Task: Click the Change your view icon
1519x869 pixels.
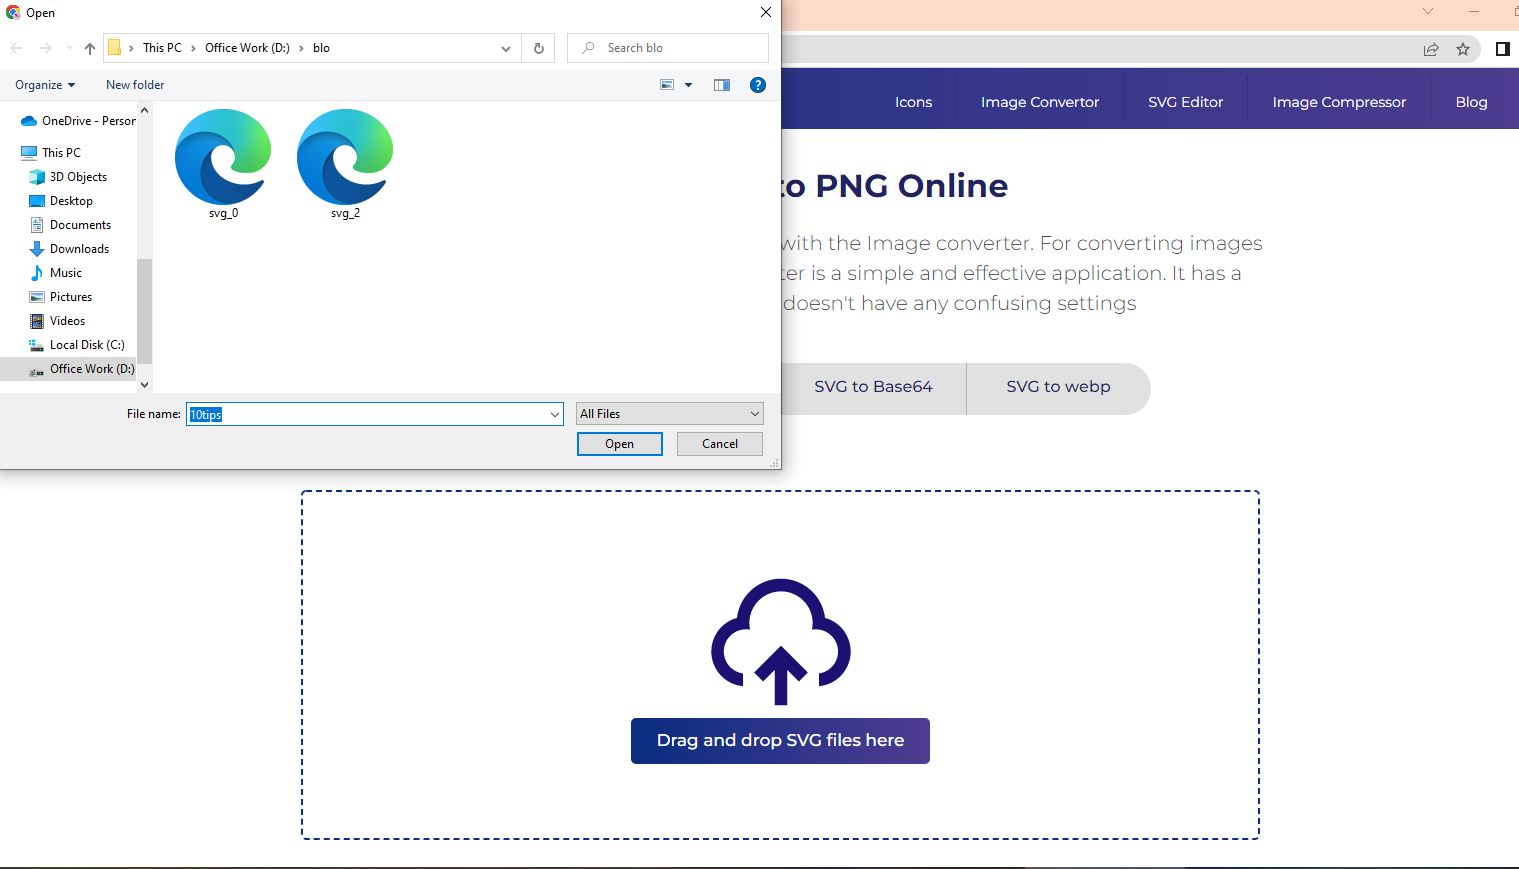Action: (667, 85)
